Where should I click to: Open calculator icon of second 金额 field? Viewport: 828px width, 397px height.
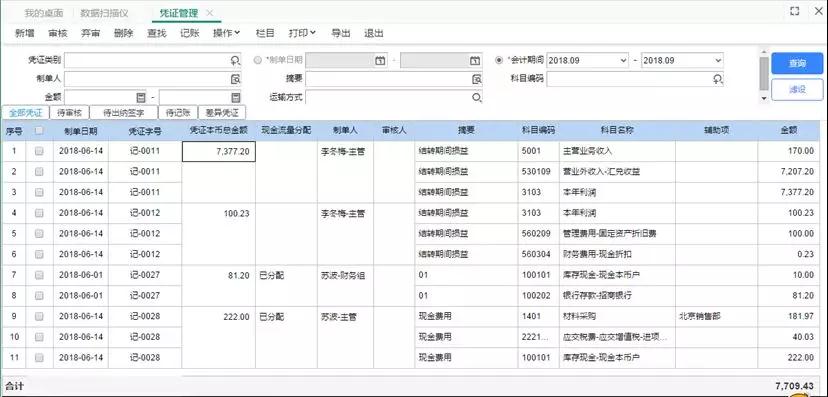[236, 98]
